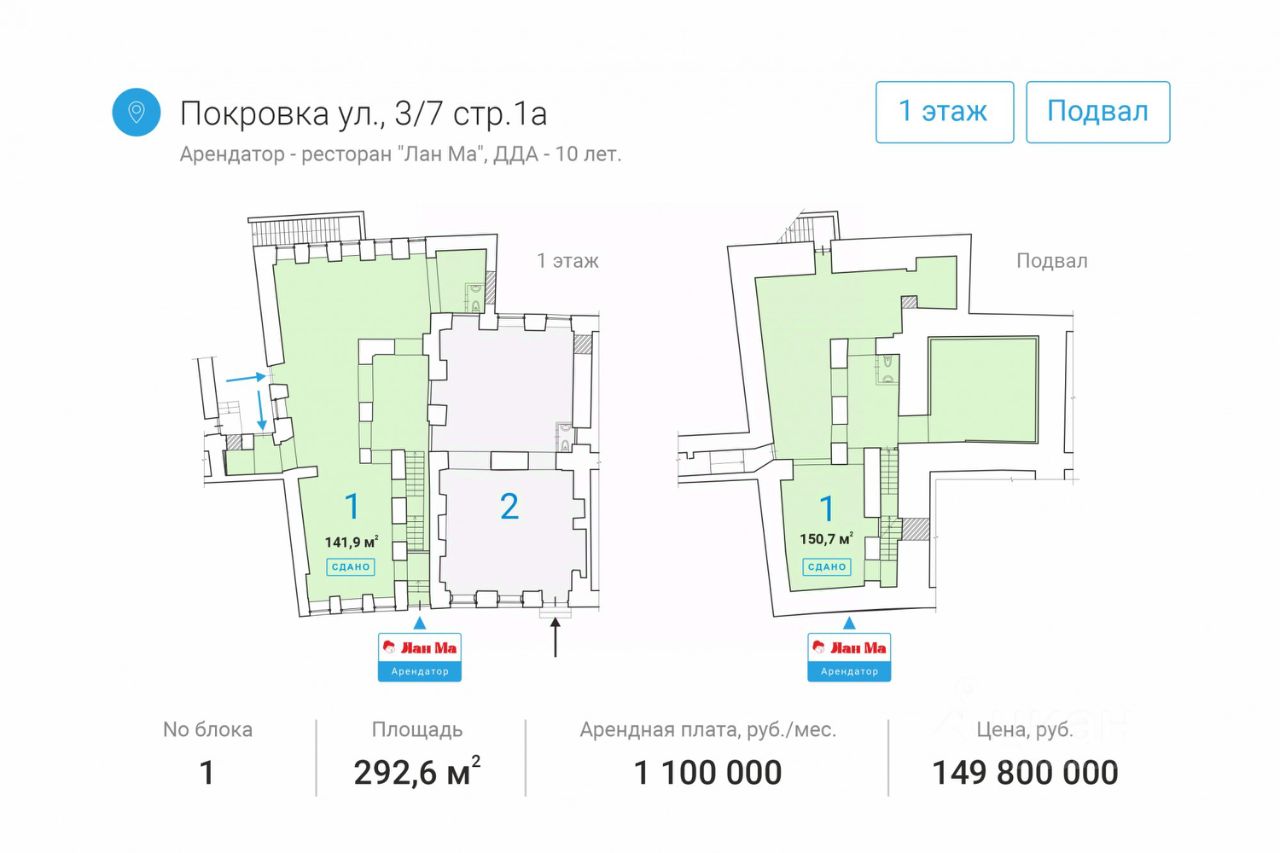
Task: Click the blue downward entrance arrow
Action: (262, 411)
